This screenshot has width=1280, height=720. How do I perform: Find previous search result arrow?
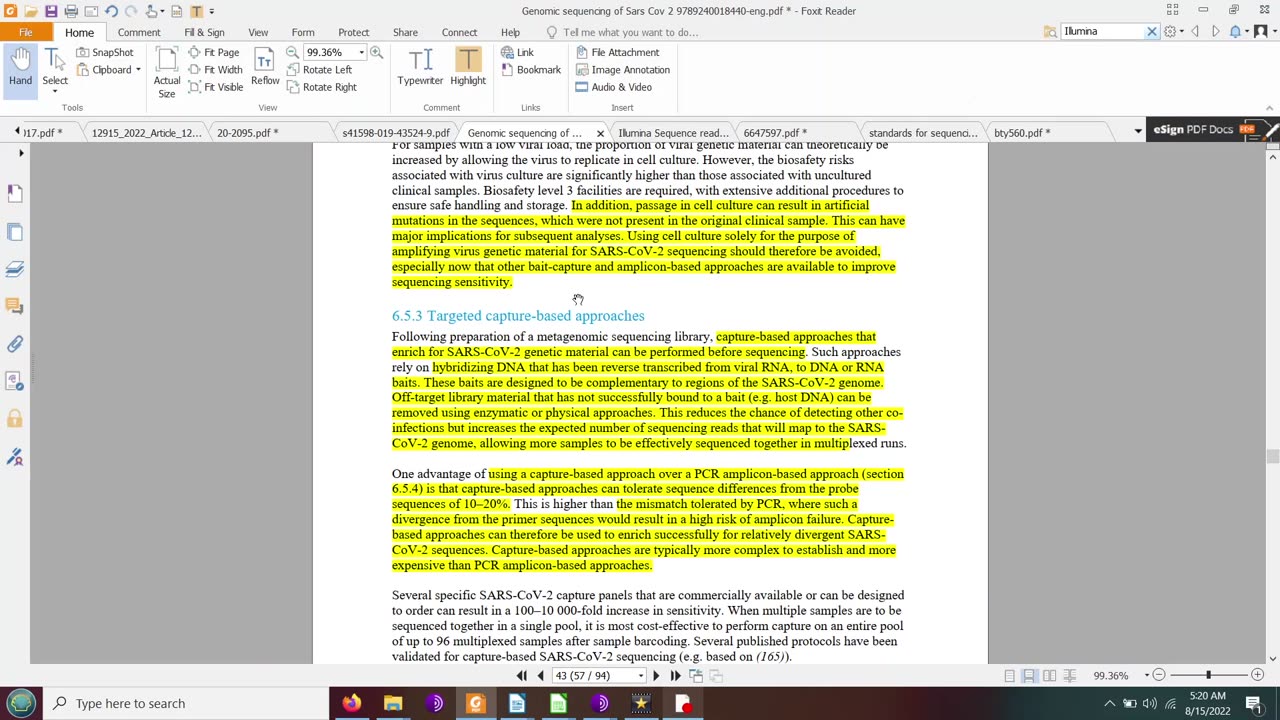click(x=1195, y=32)
